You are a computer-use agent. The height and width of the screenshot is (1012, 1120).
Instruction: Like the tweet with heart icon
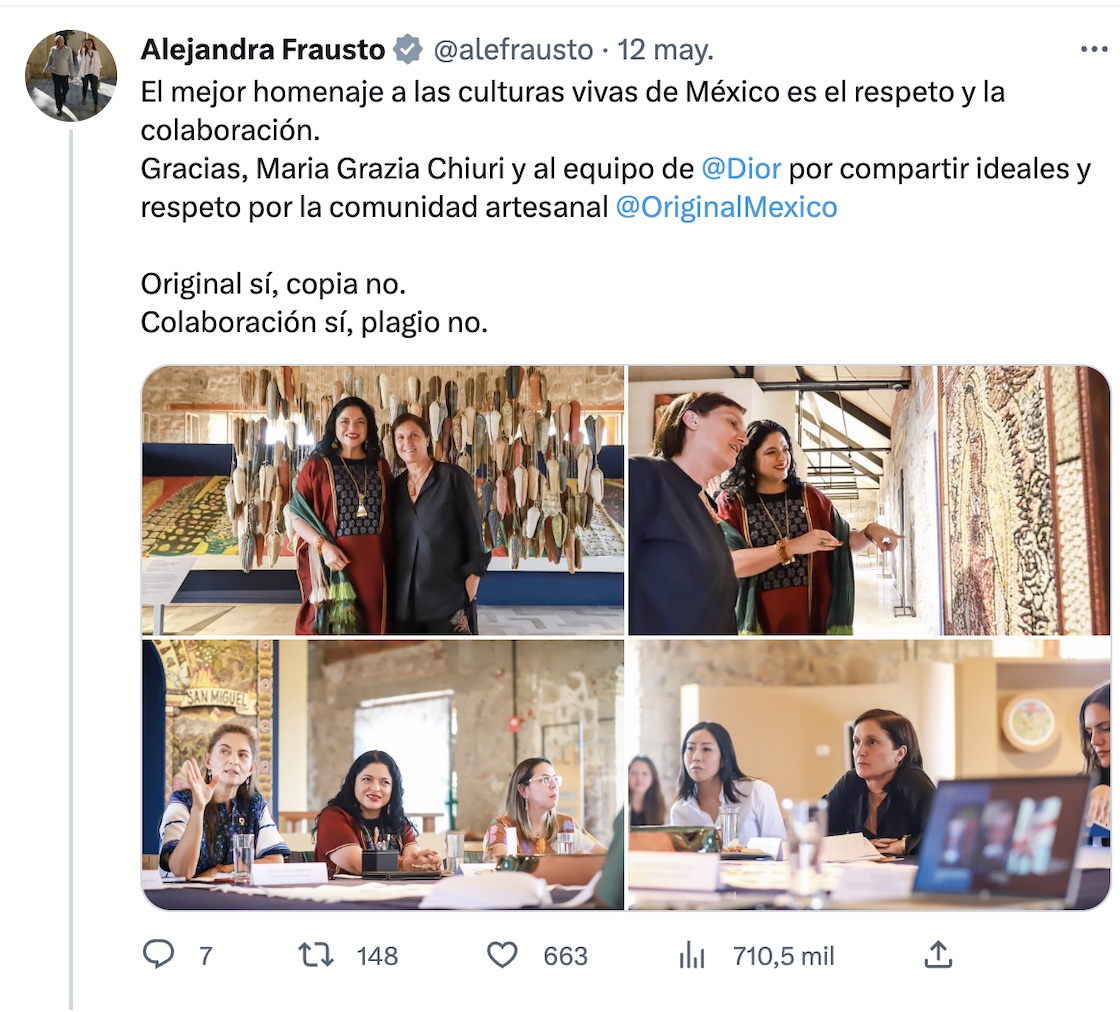502,955
